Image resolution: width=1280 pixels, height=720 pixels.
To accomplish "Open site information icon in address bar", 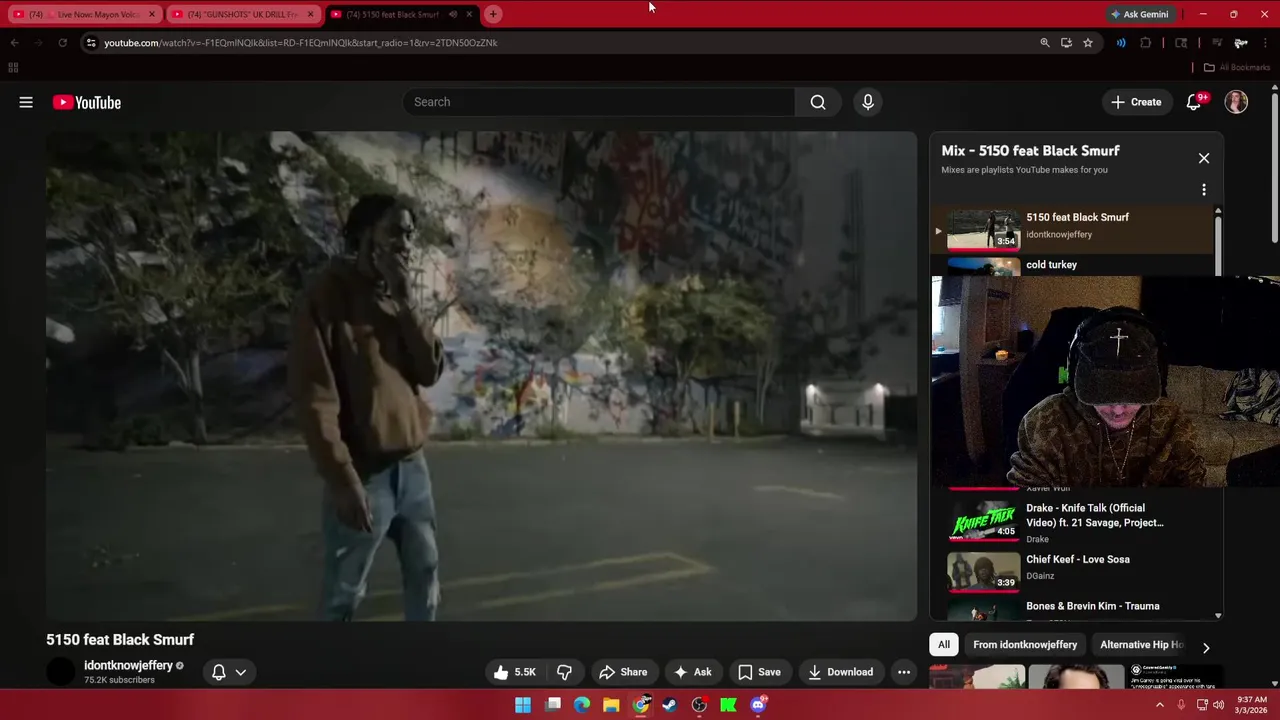I will click(x=91, y=43).
